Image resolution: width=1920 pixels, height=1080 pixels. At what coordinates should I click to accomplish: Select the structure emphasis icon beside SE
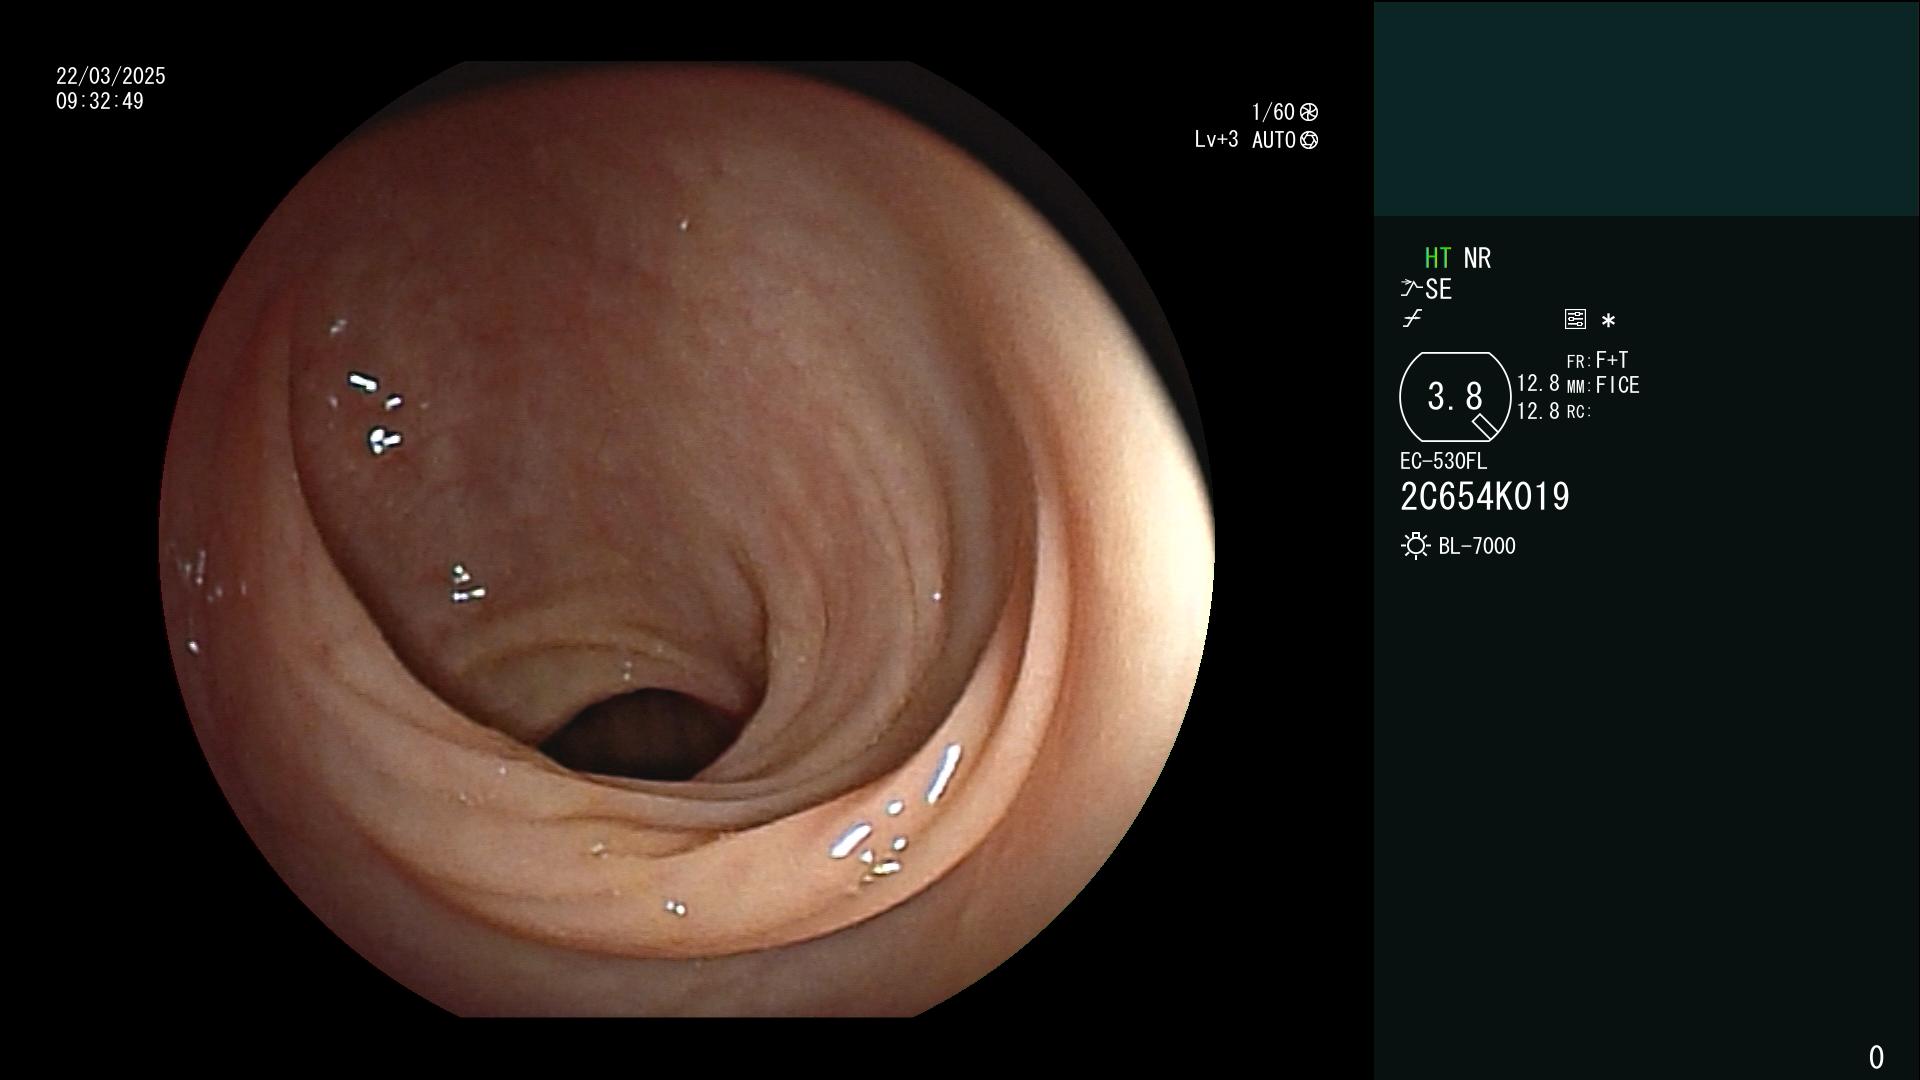tap(1411, 289)
